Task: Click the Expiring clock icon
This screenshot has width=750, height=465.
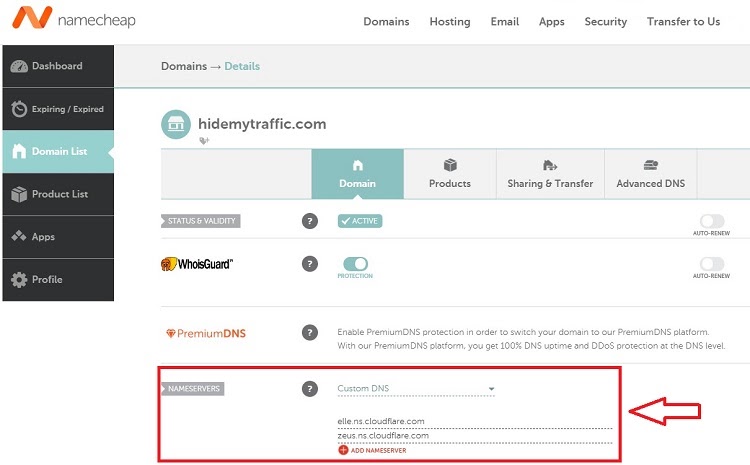Action: pos(19,109)
